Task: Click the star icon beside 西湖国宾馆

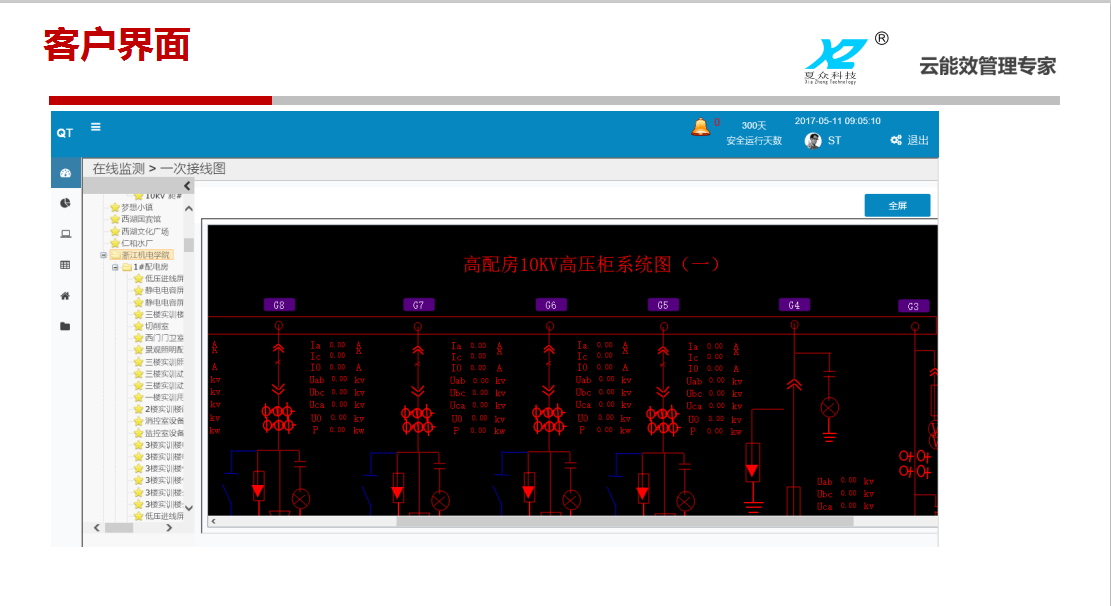Action: [x=115, y=220]
